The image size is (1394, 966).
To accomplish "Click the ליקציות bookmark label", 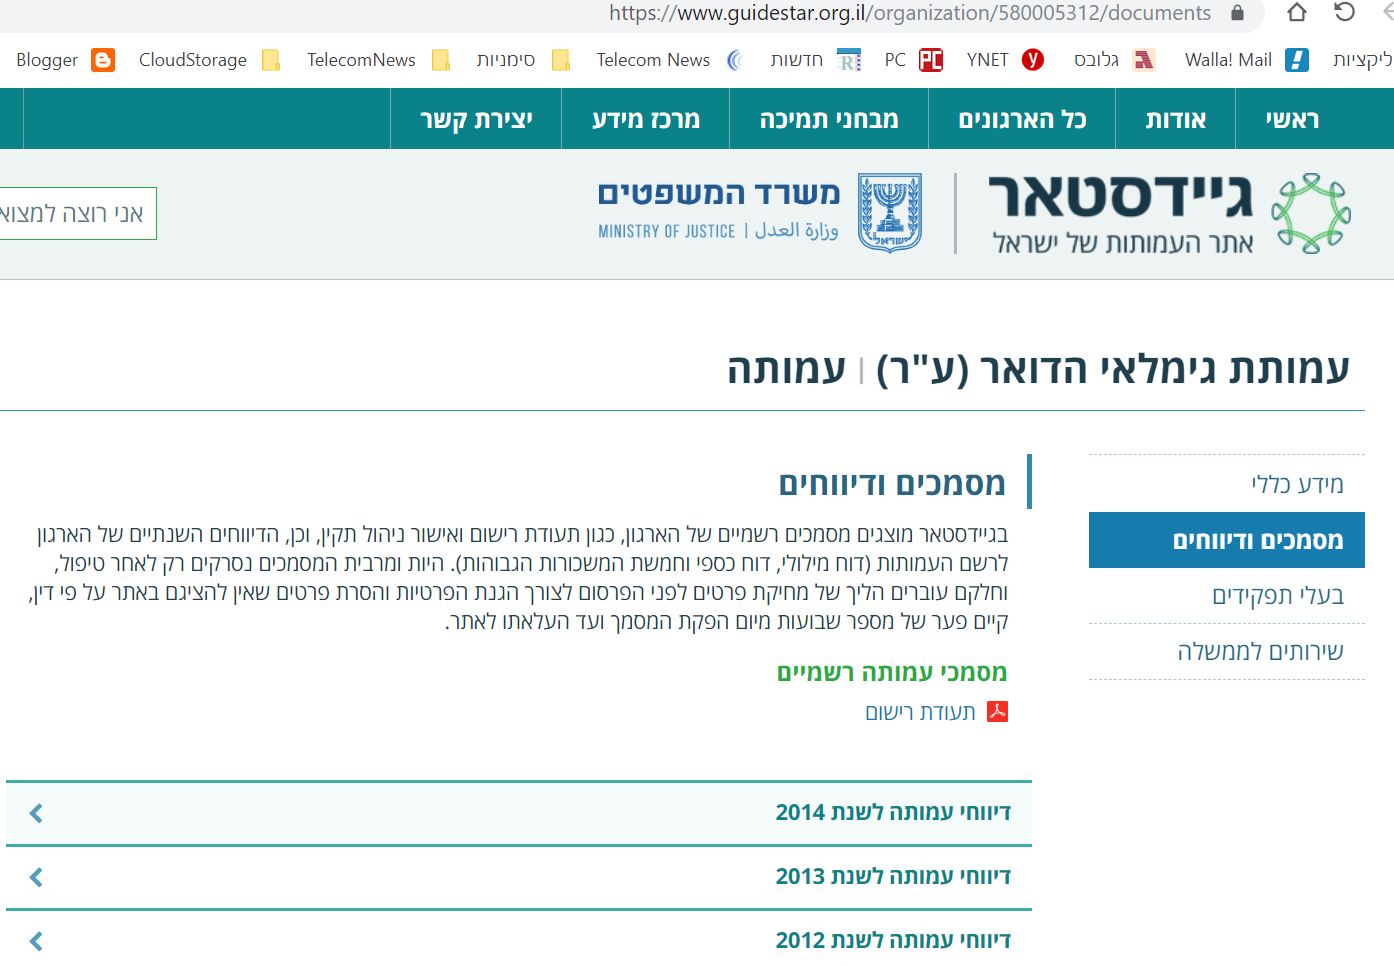I will click(x=1362, y=60).
